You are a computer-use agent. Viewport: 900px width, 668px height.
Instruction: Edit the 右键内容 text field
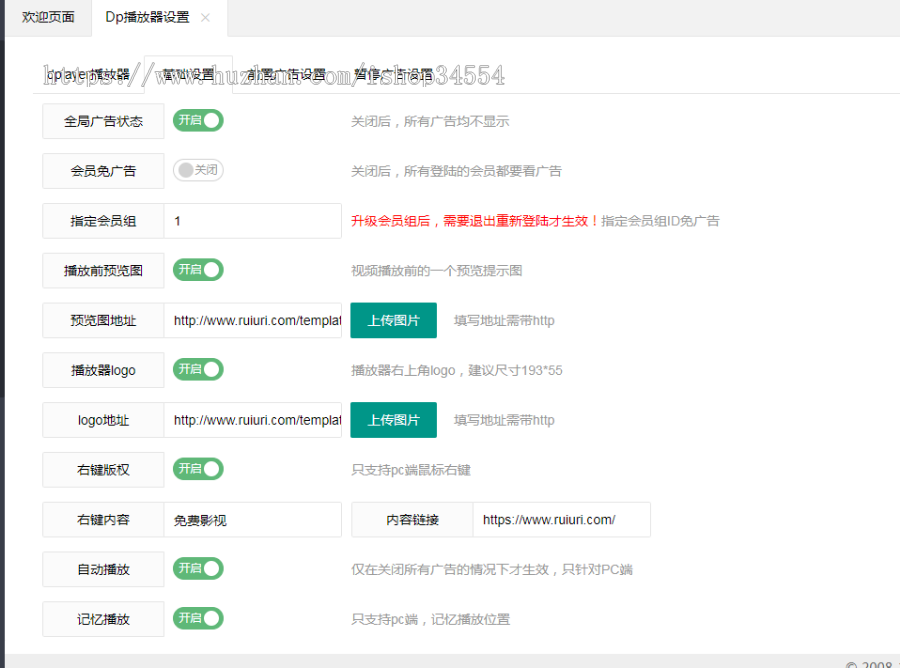(252, 519)
